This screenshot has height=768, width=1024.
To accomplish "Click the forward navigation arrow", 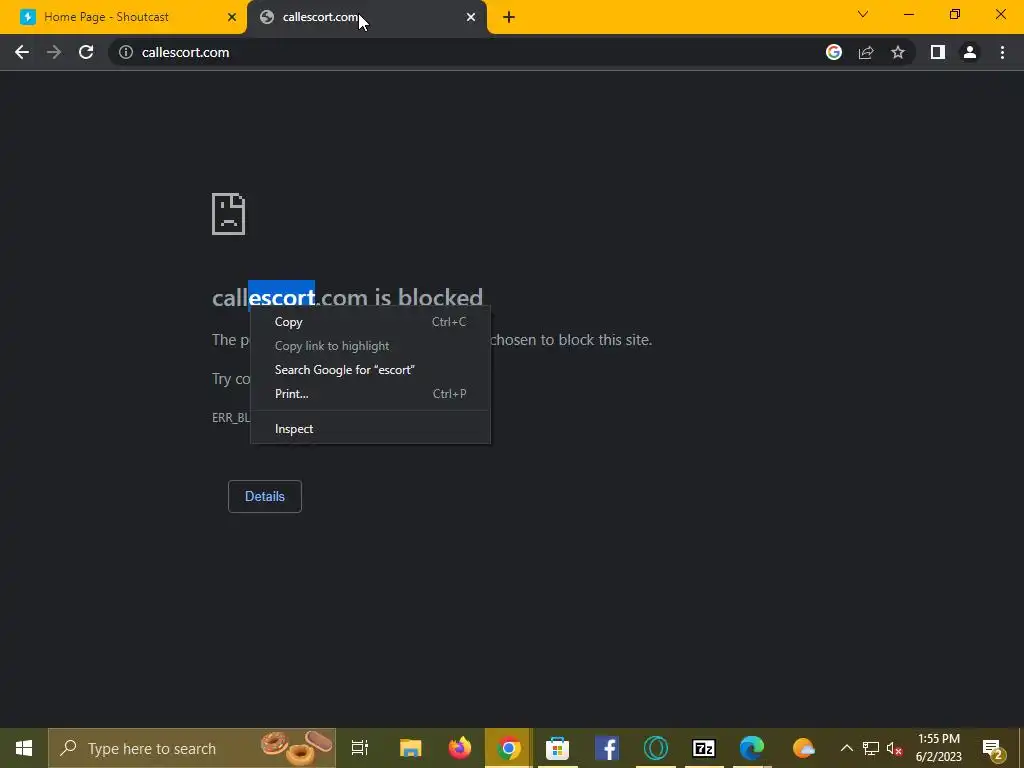I will (x=54, y=52).
